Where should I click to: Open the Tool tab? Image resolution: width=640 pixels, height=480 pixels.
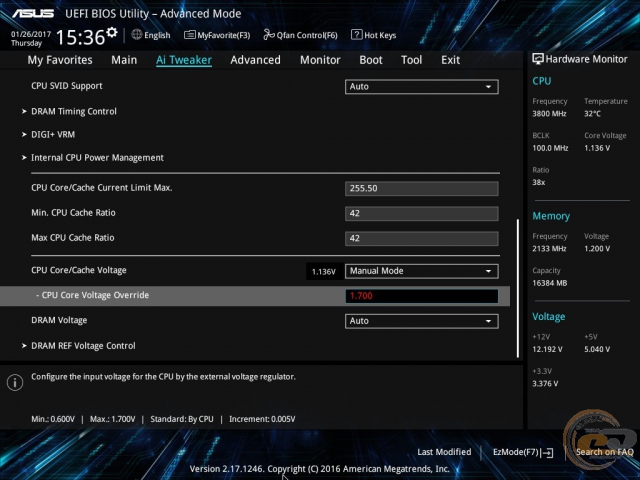click(411, 60)
